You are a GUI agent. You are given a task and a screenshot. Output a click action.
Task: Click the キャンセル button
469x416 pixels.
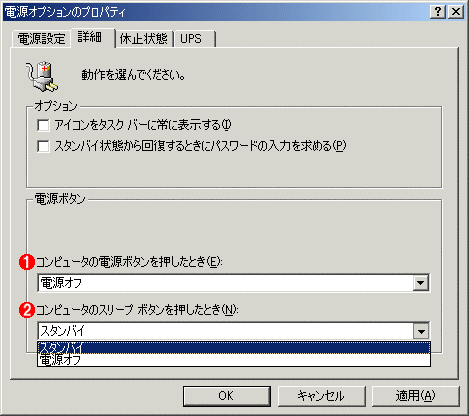[x=321, y=396]
